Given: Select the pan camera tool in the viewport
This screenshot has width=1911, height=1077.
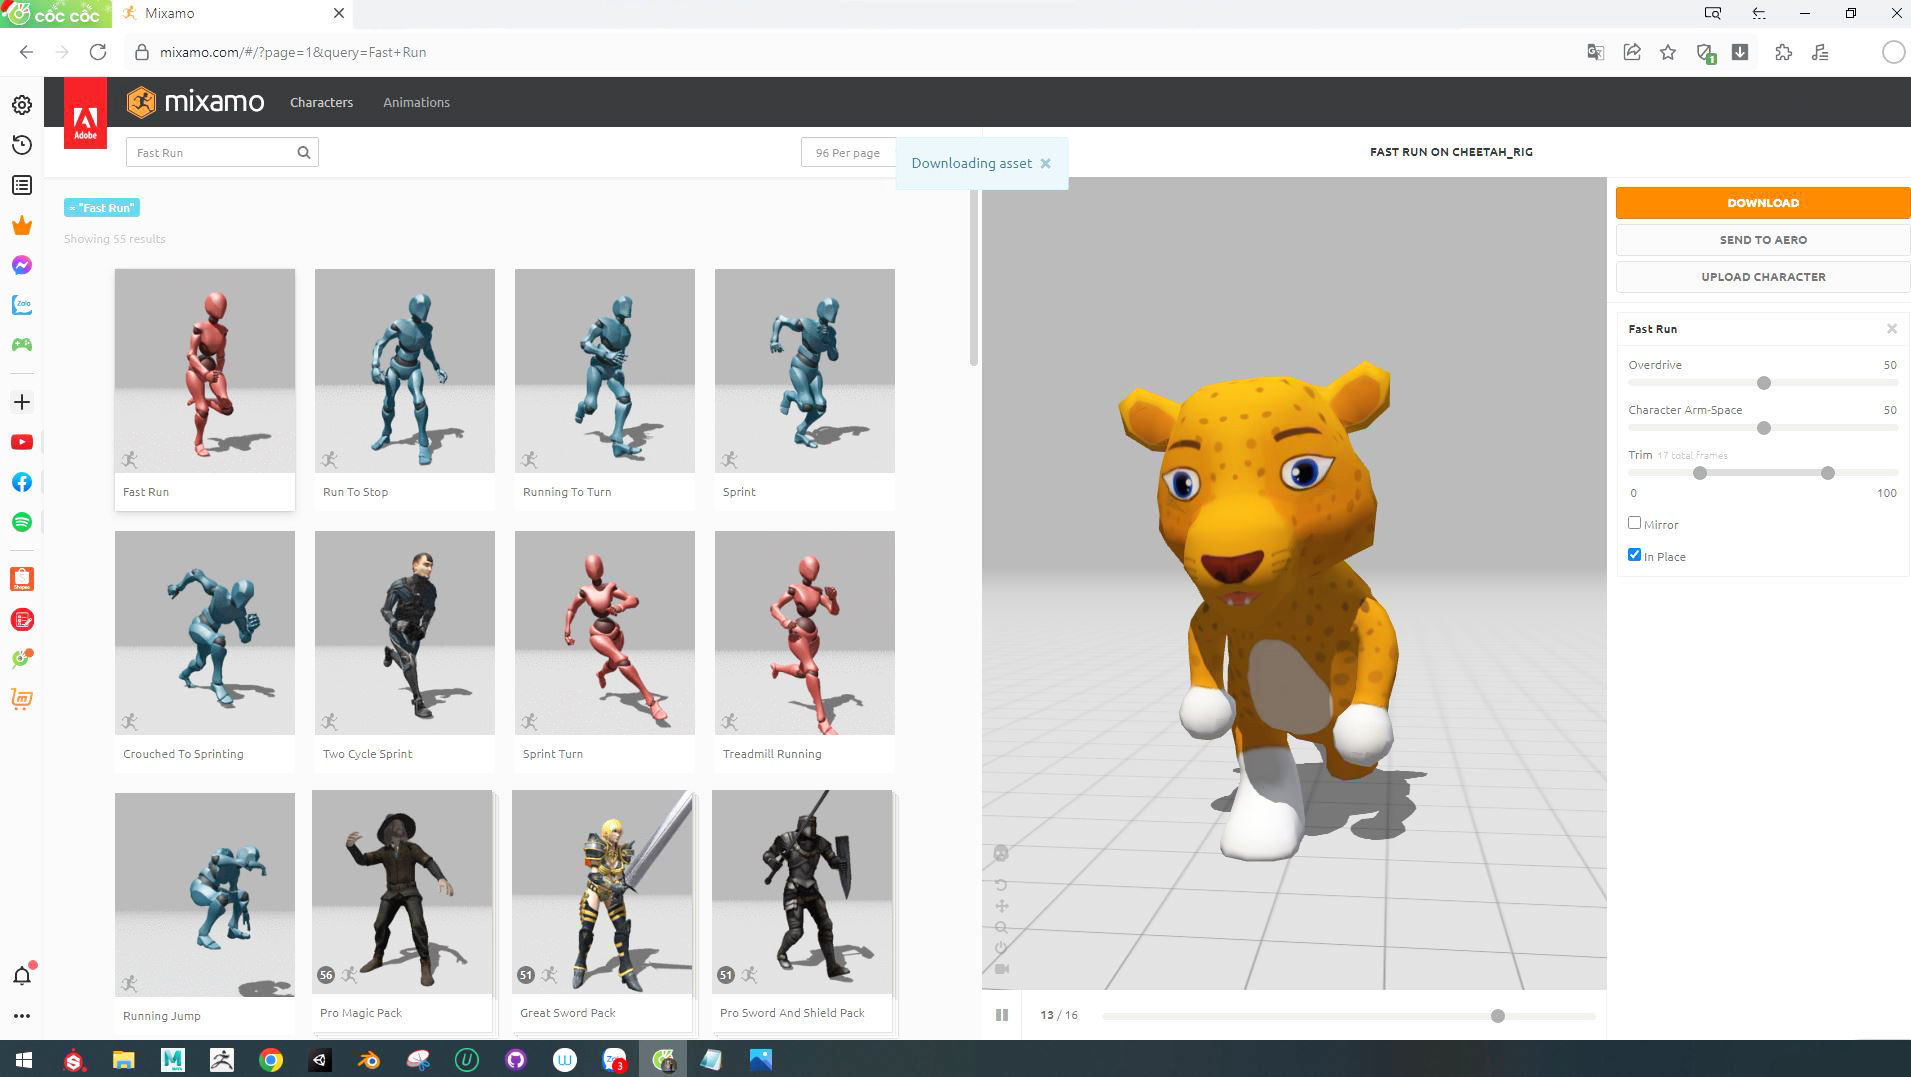Looking at the screenshot, I should tap(1001, 906).
